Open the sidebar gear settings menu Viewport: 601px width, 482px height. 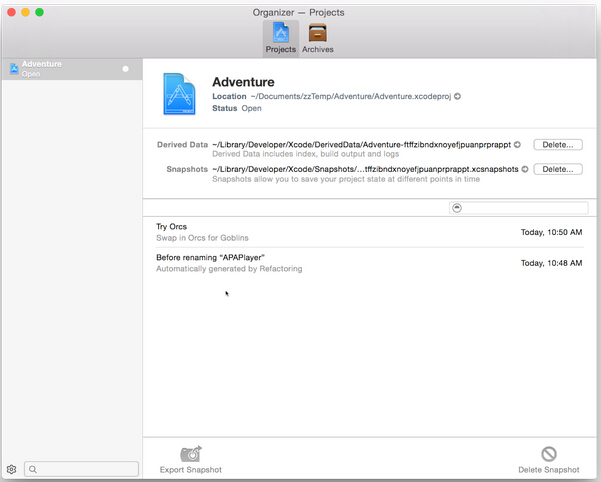point(12,469)
